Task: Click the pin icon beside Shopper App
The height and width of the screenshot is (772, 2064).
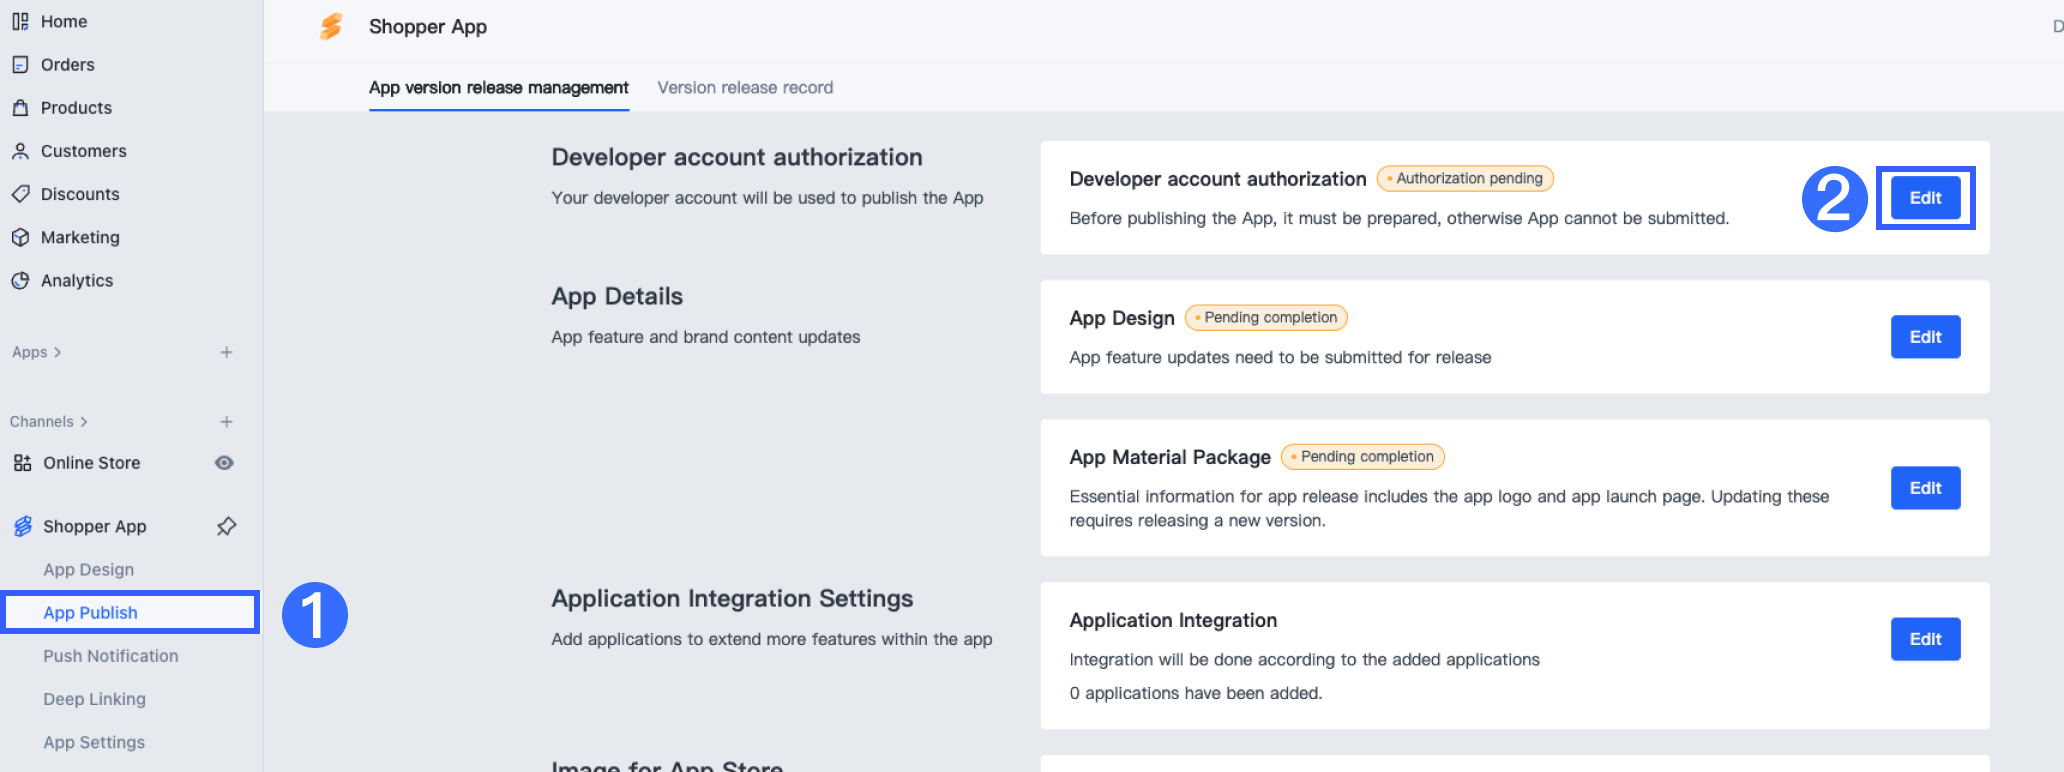Action: pos(227,526)
